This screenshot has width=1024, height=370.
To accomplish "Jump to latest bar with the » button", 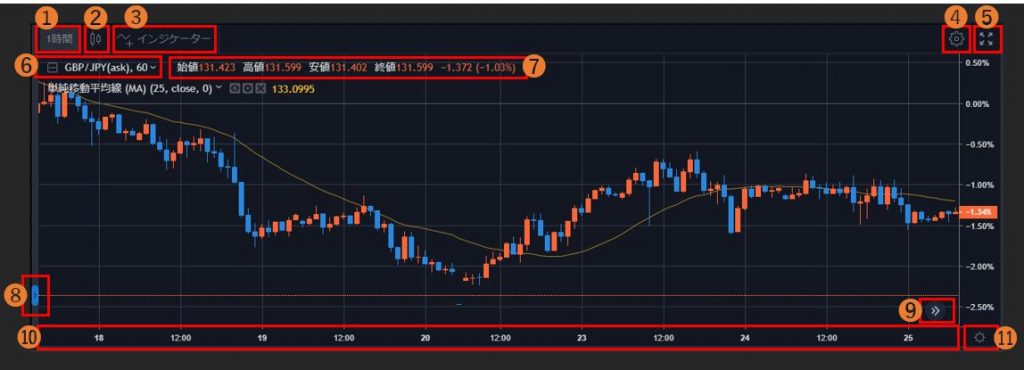I will click(x=935, y=311).
